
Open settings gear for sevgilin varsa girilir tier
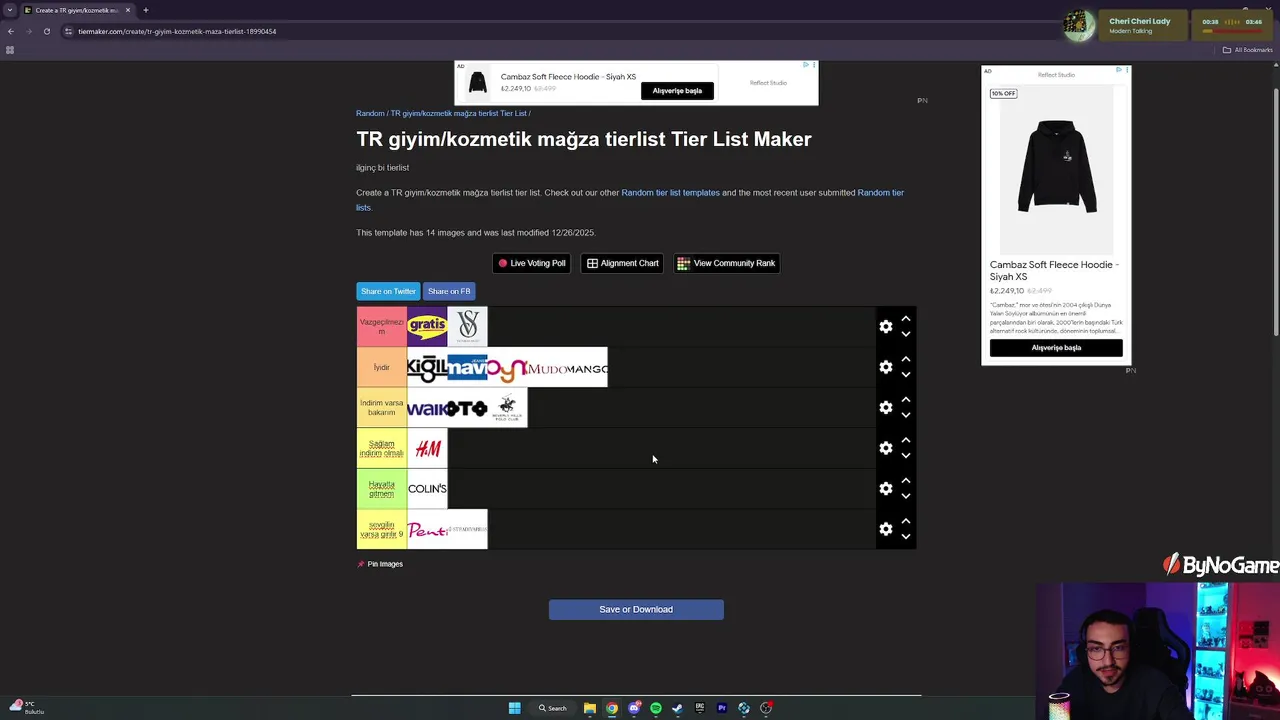pyautogui.click(x=885, y=528)
